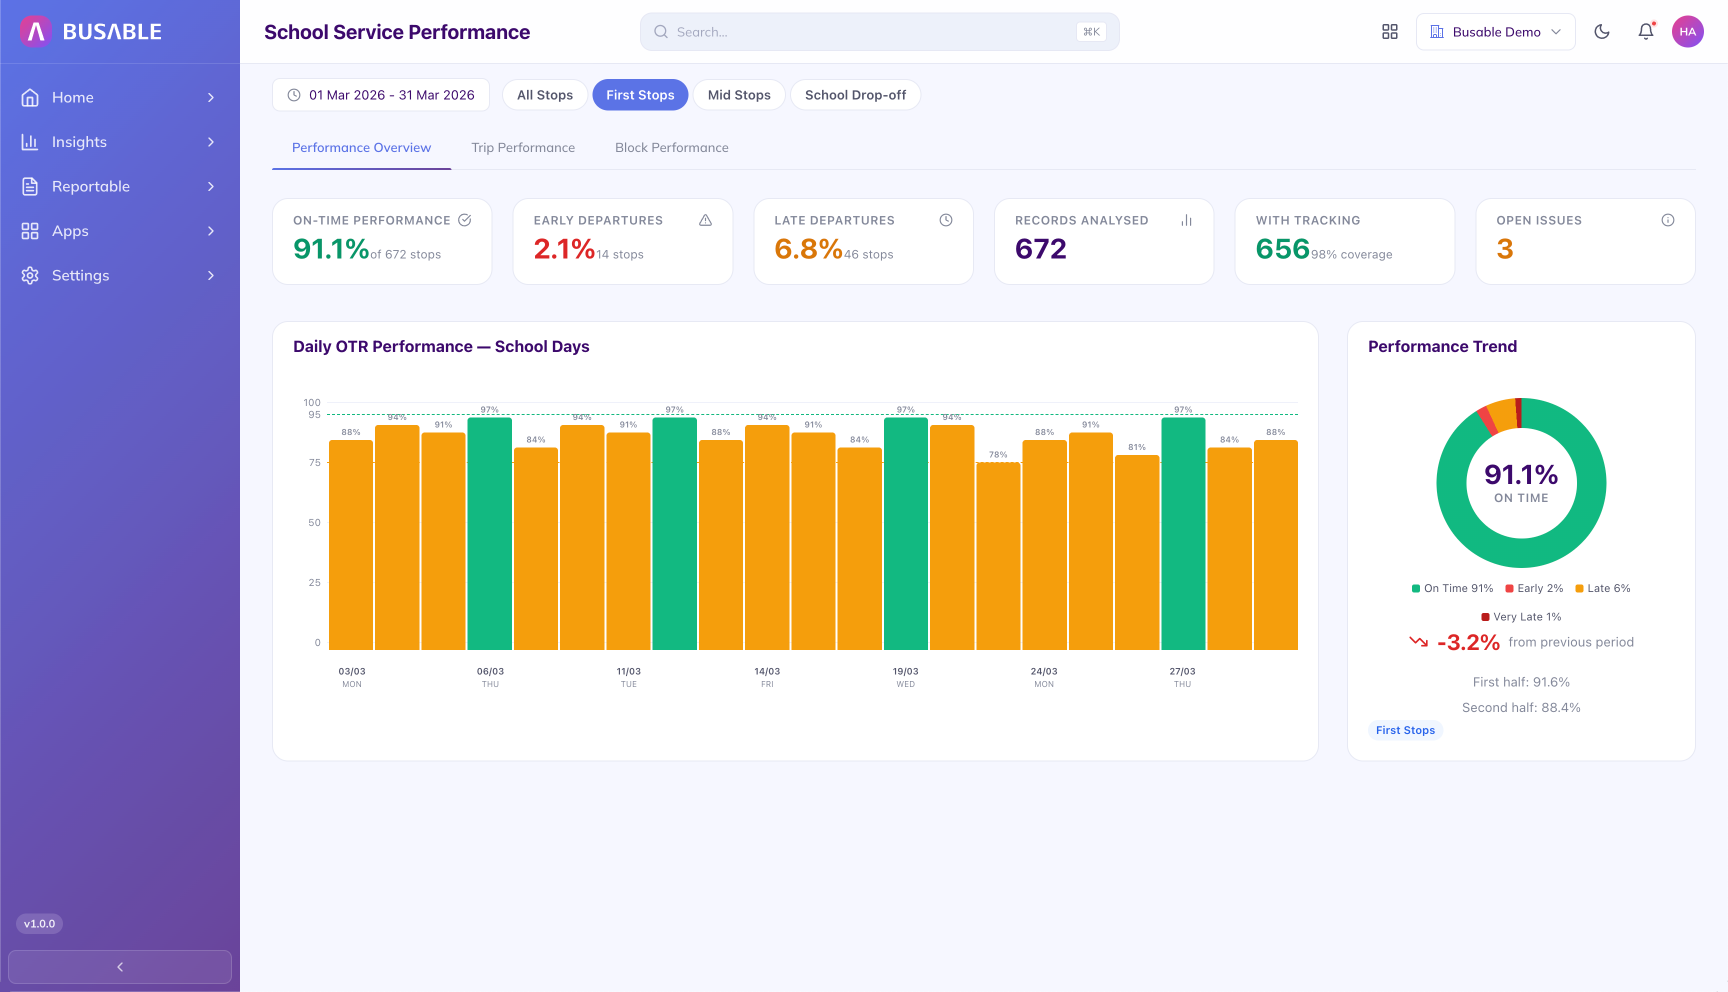Image resolution: width=1728 pixels, height=992 pixels.
Task: Expand the Reportable menu chevron
Action: (211, 186)
